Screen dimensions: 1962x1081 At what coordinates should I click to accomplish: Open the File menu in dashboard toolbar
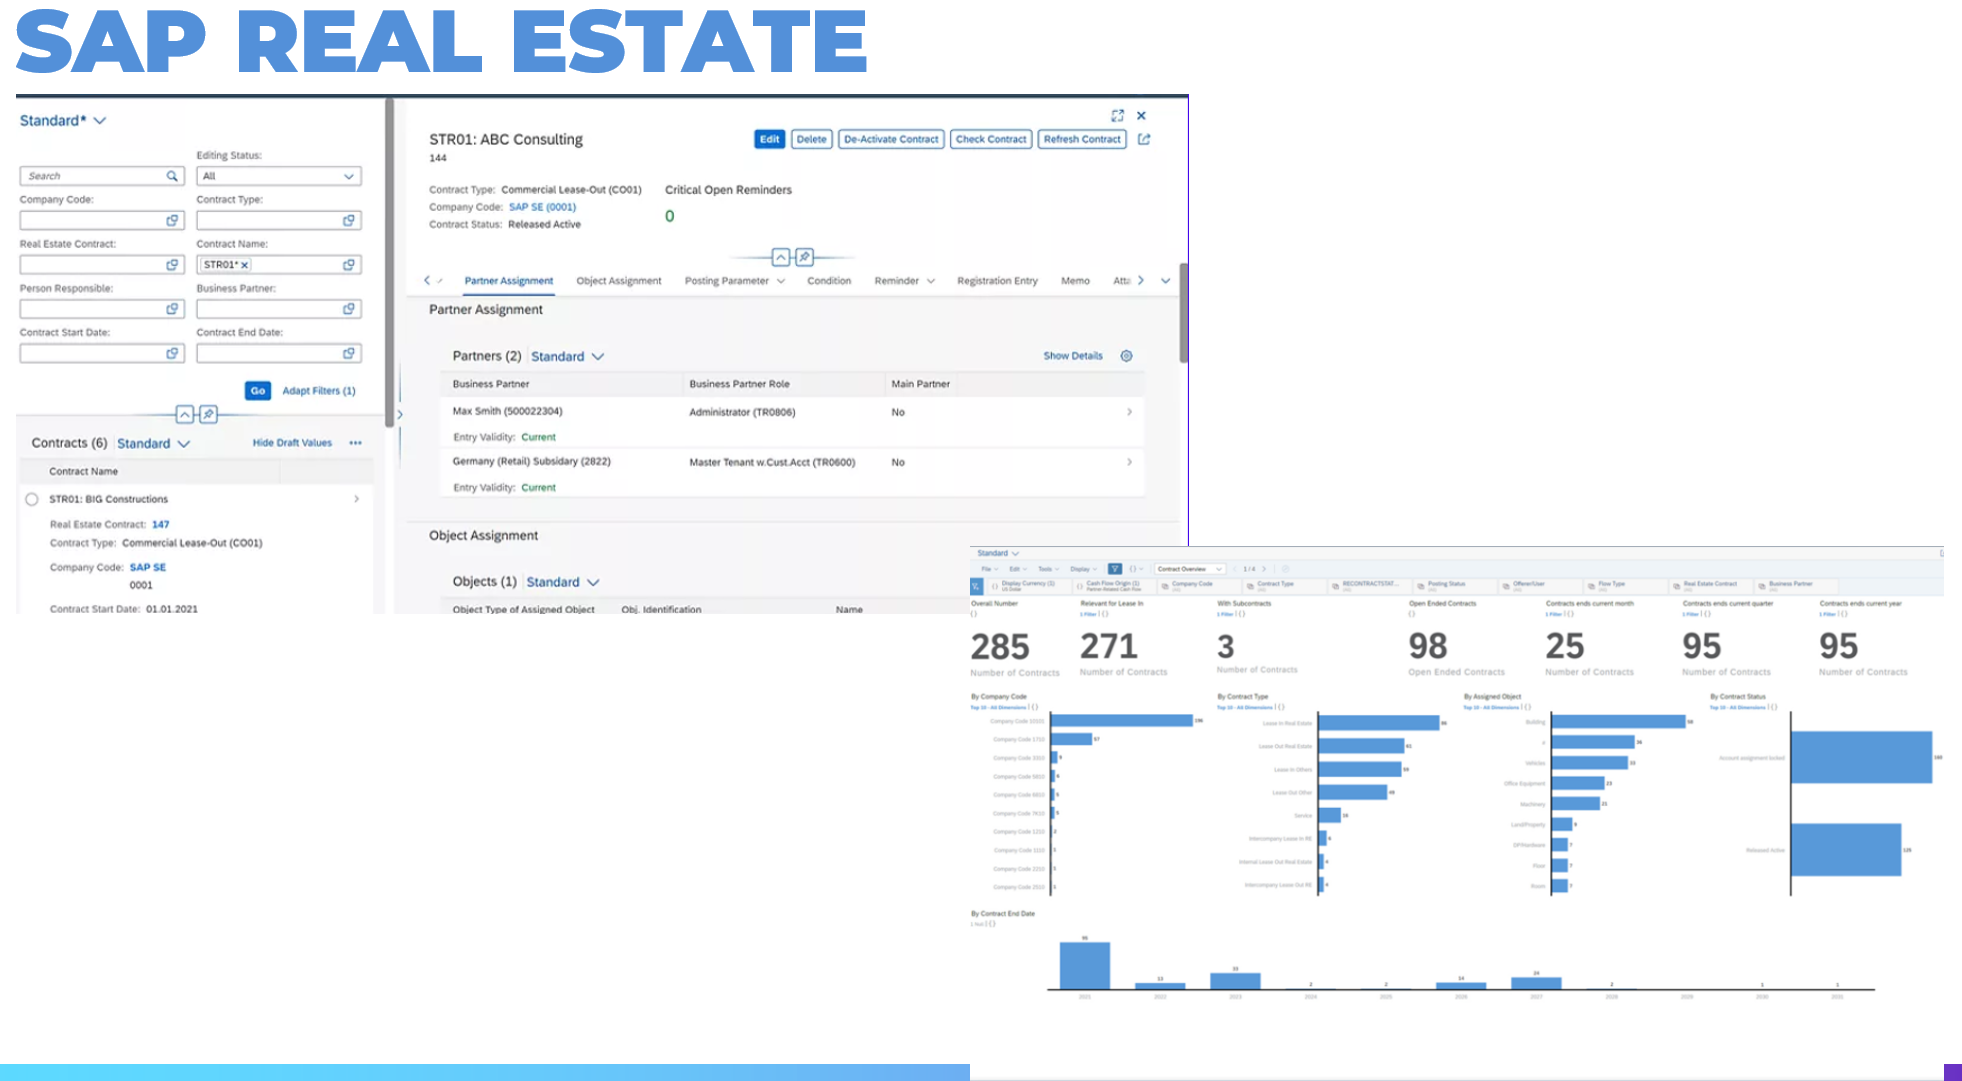point(990,569)
